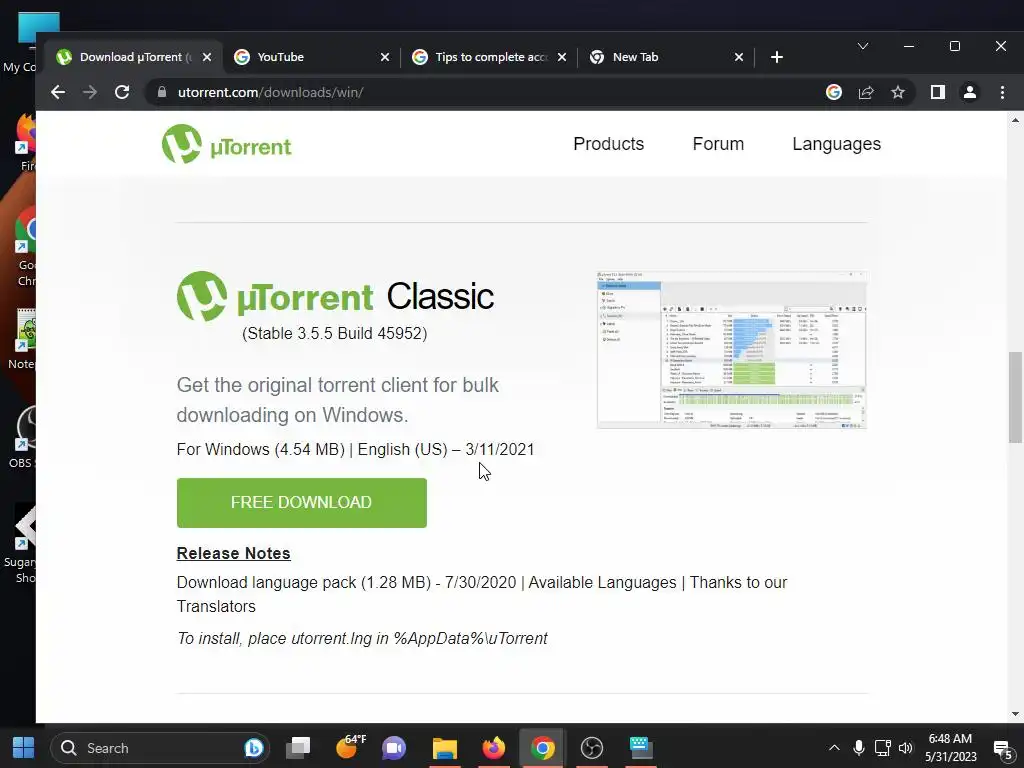Open the video chat app on taskbar

click(394, 748)
